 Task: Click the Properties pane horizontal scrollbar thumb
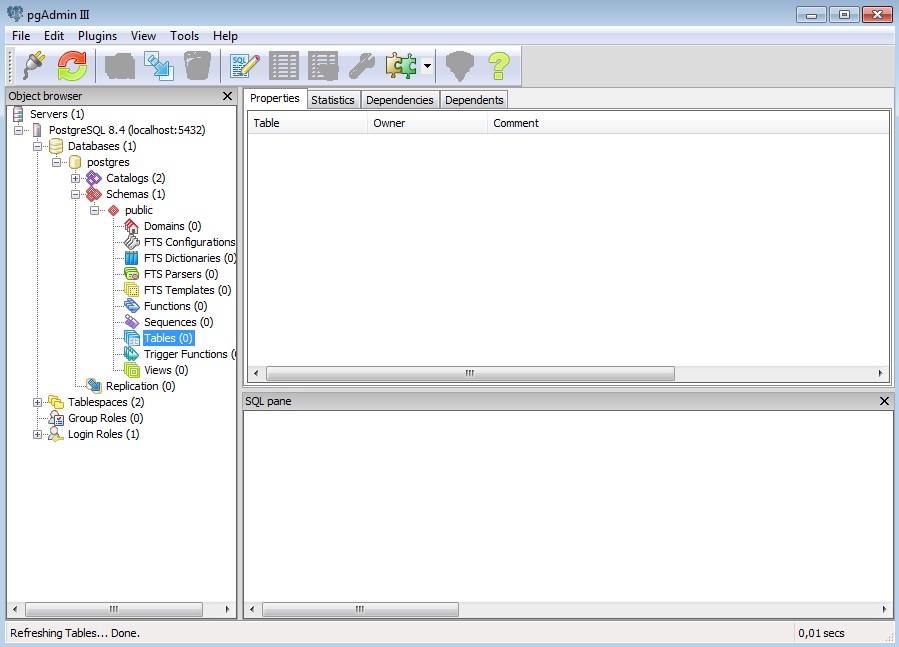(470, 373)
